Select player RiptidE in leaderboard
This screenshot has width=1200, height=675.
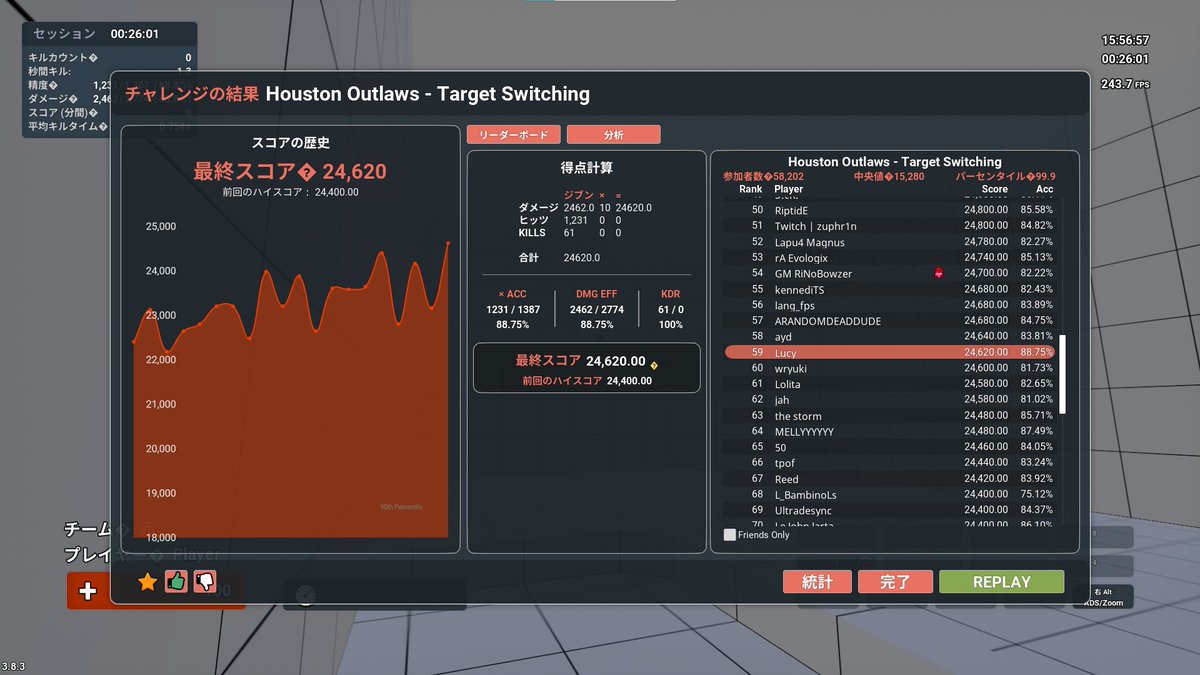click(x=889, y=210)
